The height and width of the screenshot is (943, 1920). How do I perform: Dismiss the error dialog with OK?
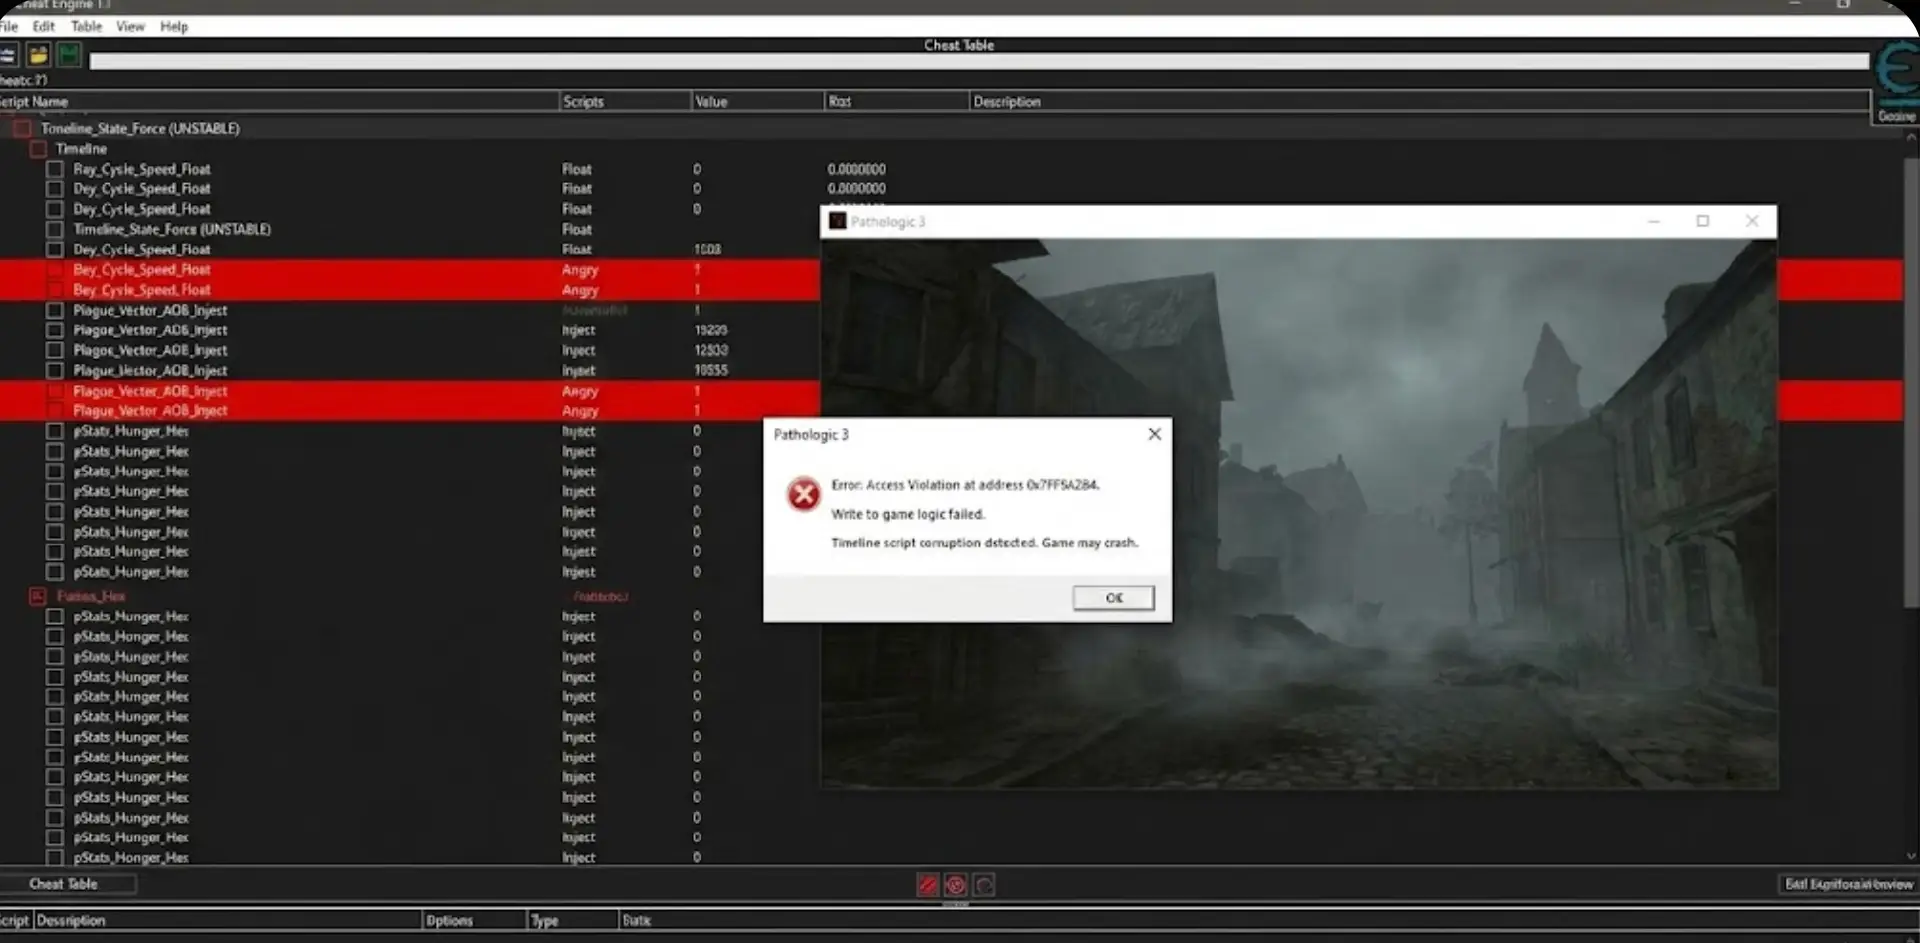pos(1113,597)
